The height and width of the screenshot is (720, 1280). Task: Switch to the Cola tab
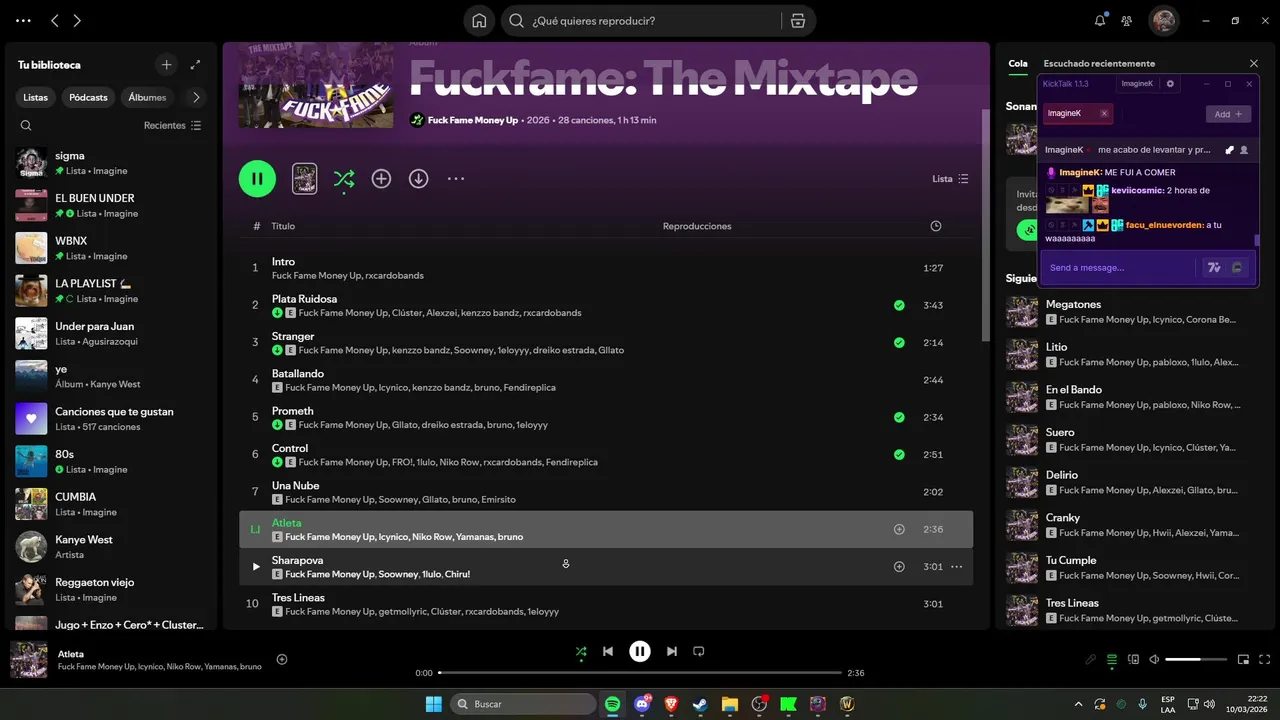pos(1018,63)
